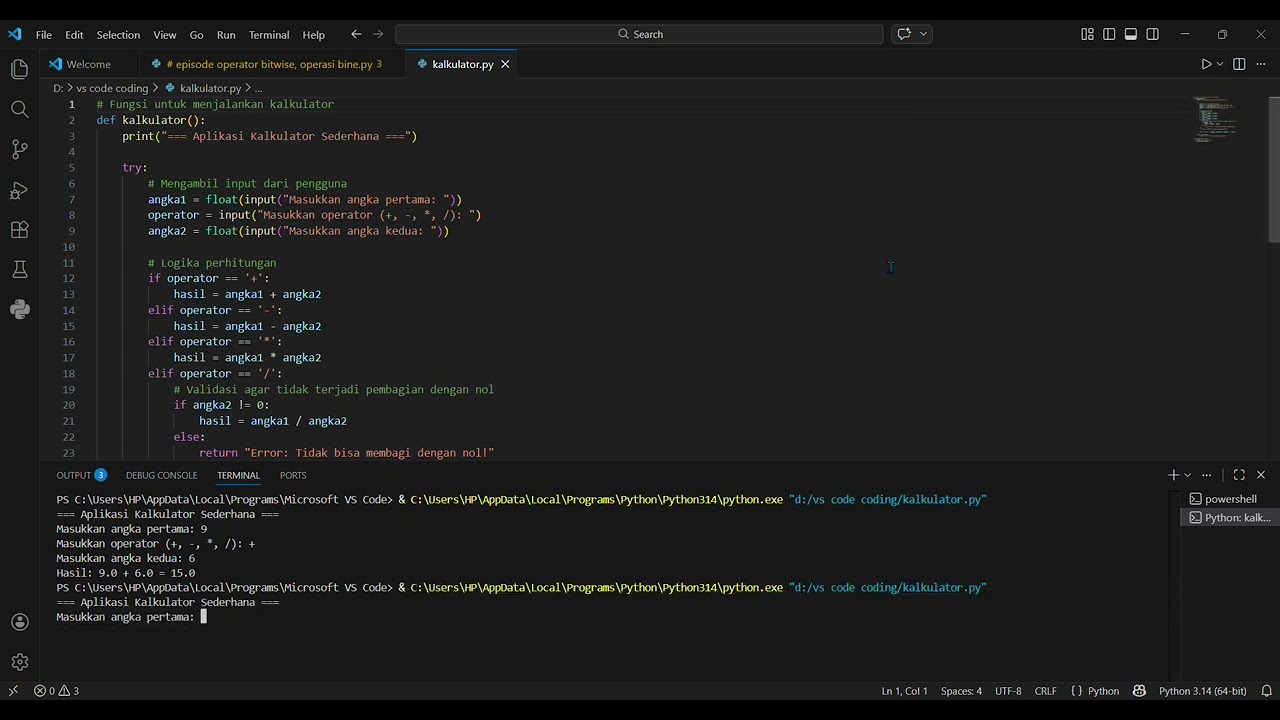Open the Selection menu
The width and height of the screenshot is (1280, 720).
pyautogui.click(x=118, y=34)
